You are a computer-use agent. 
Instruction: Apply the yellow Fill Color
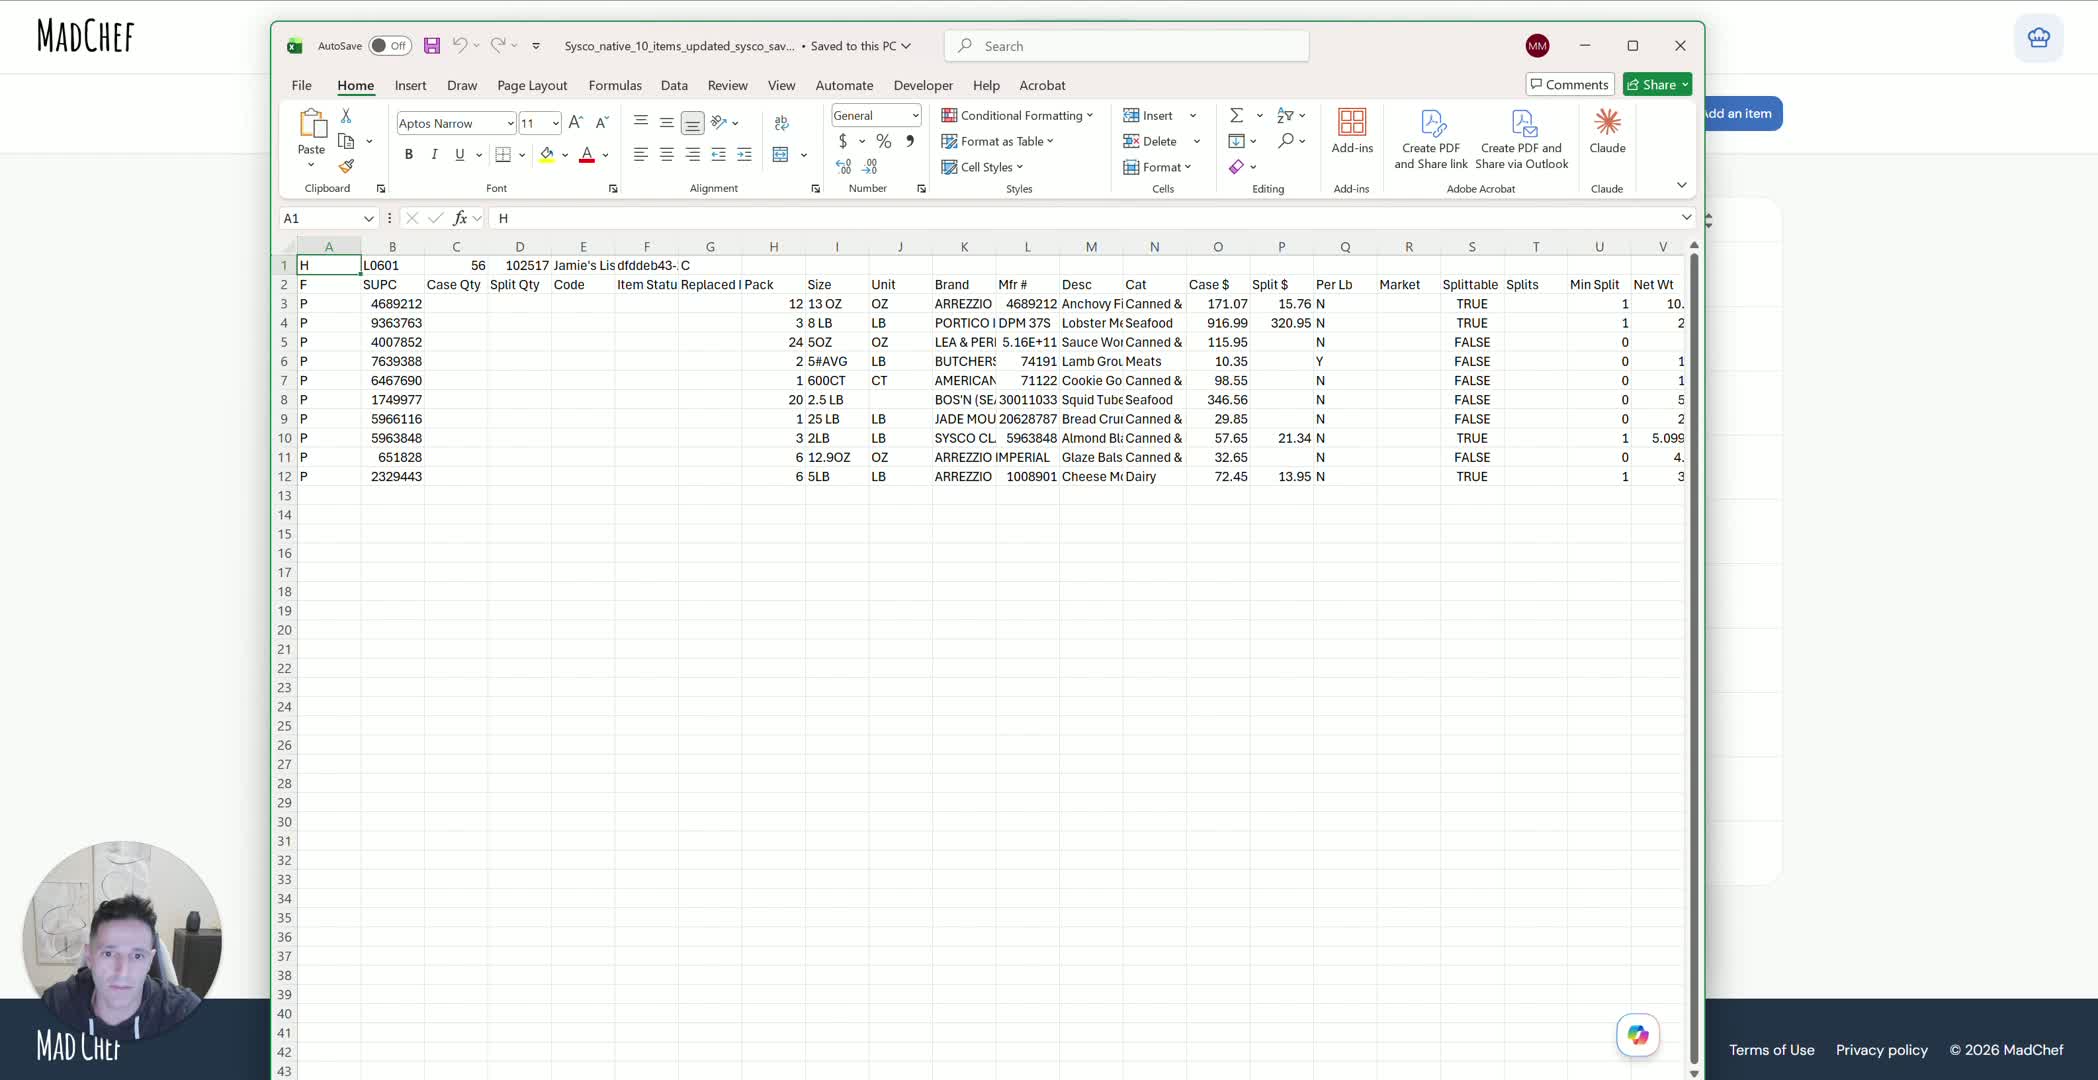point(546,154)
